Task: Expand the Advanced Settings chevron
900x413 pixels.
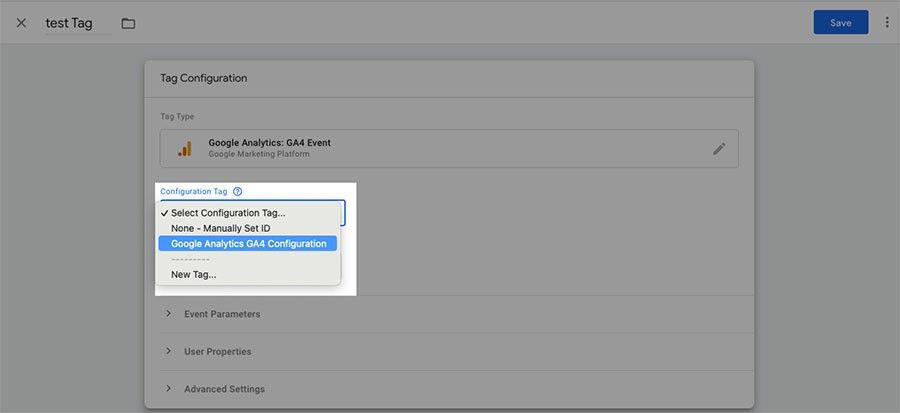Action: [x=168, y=388]
